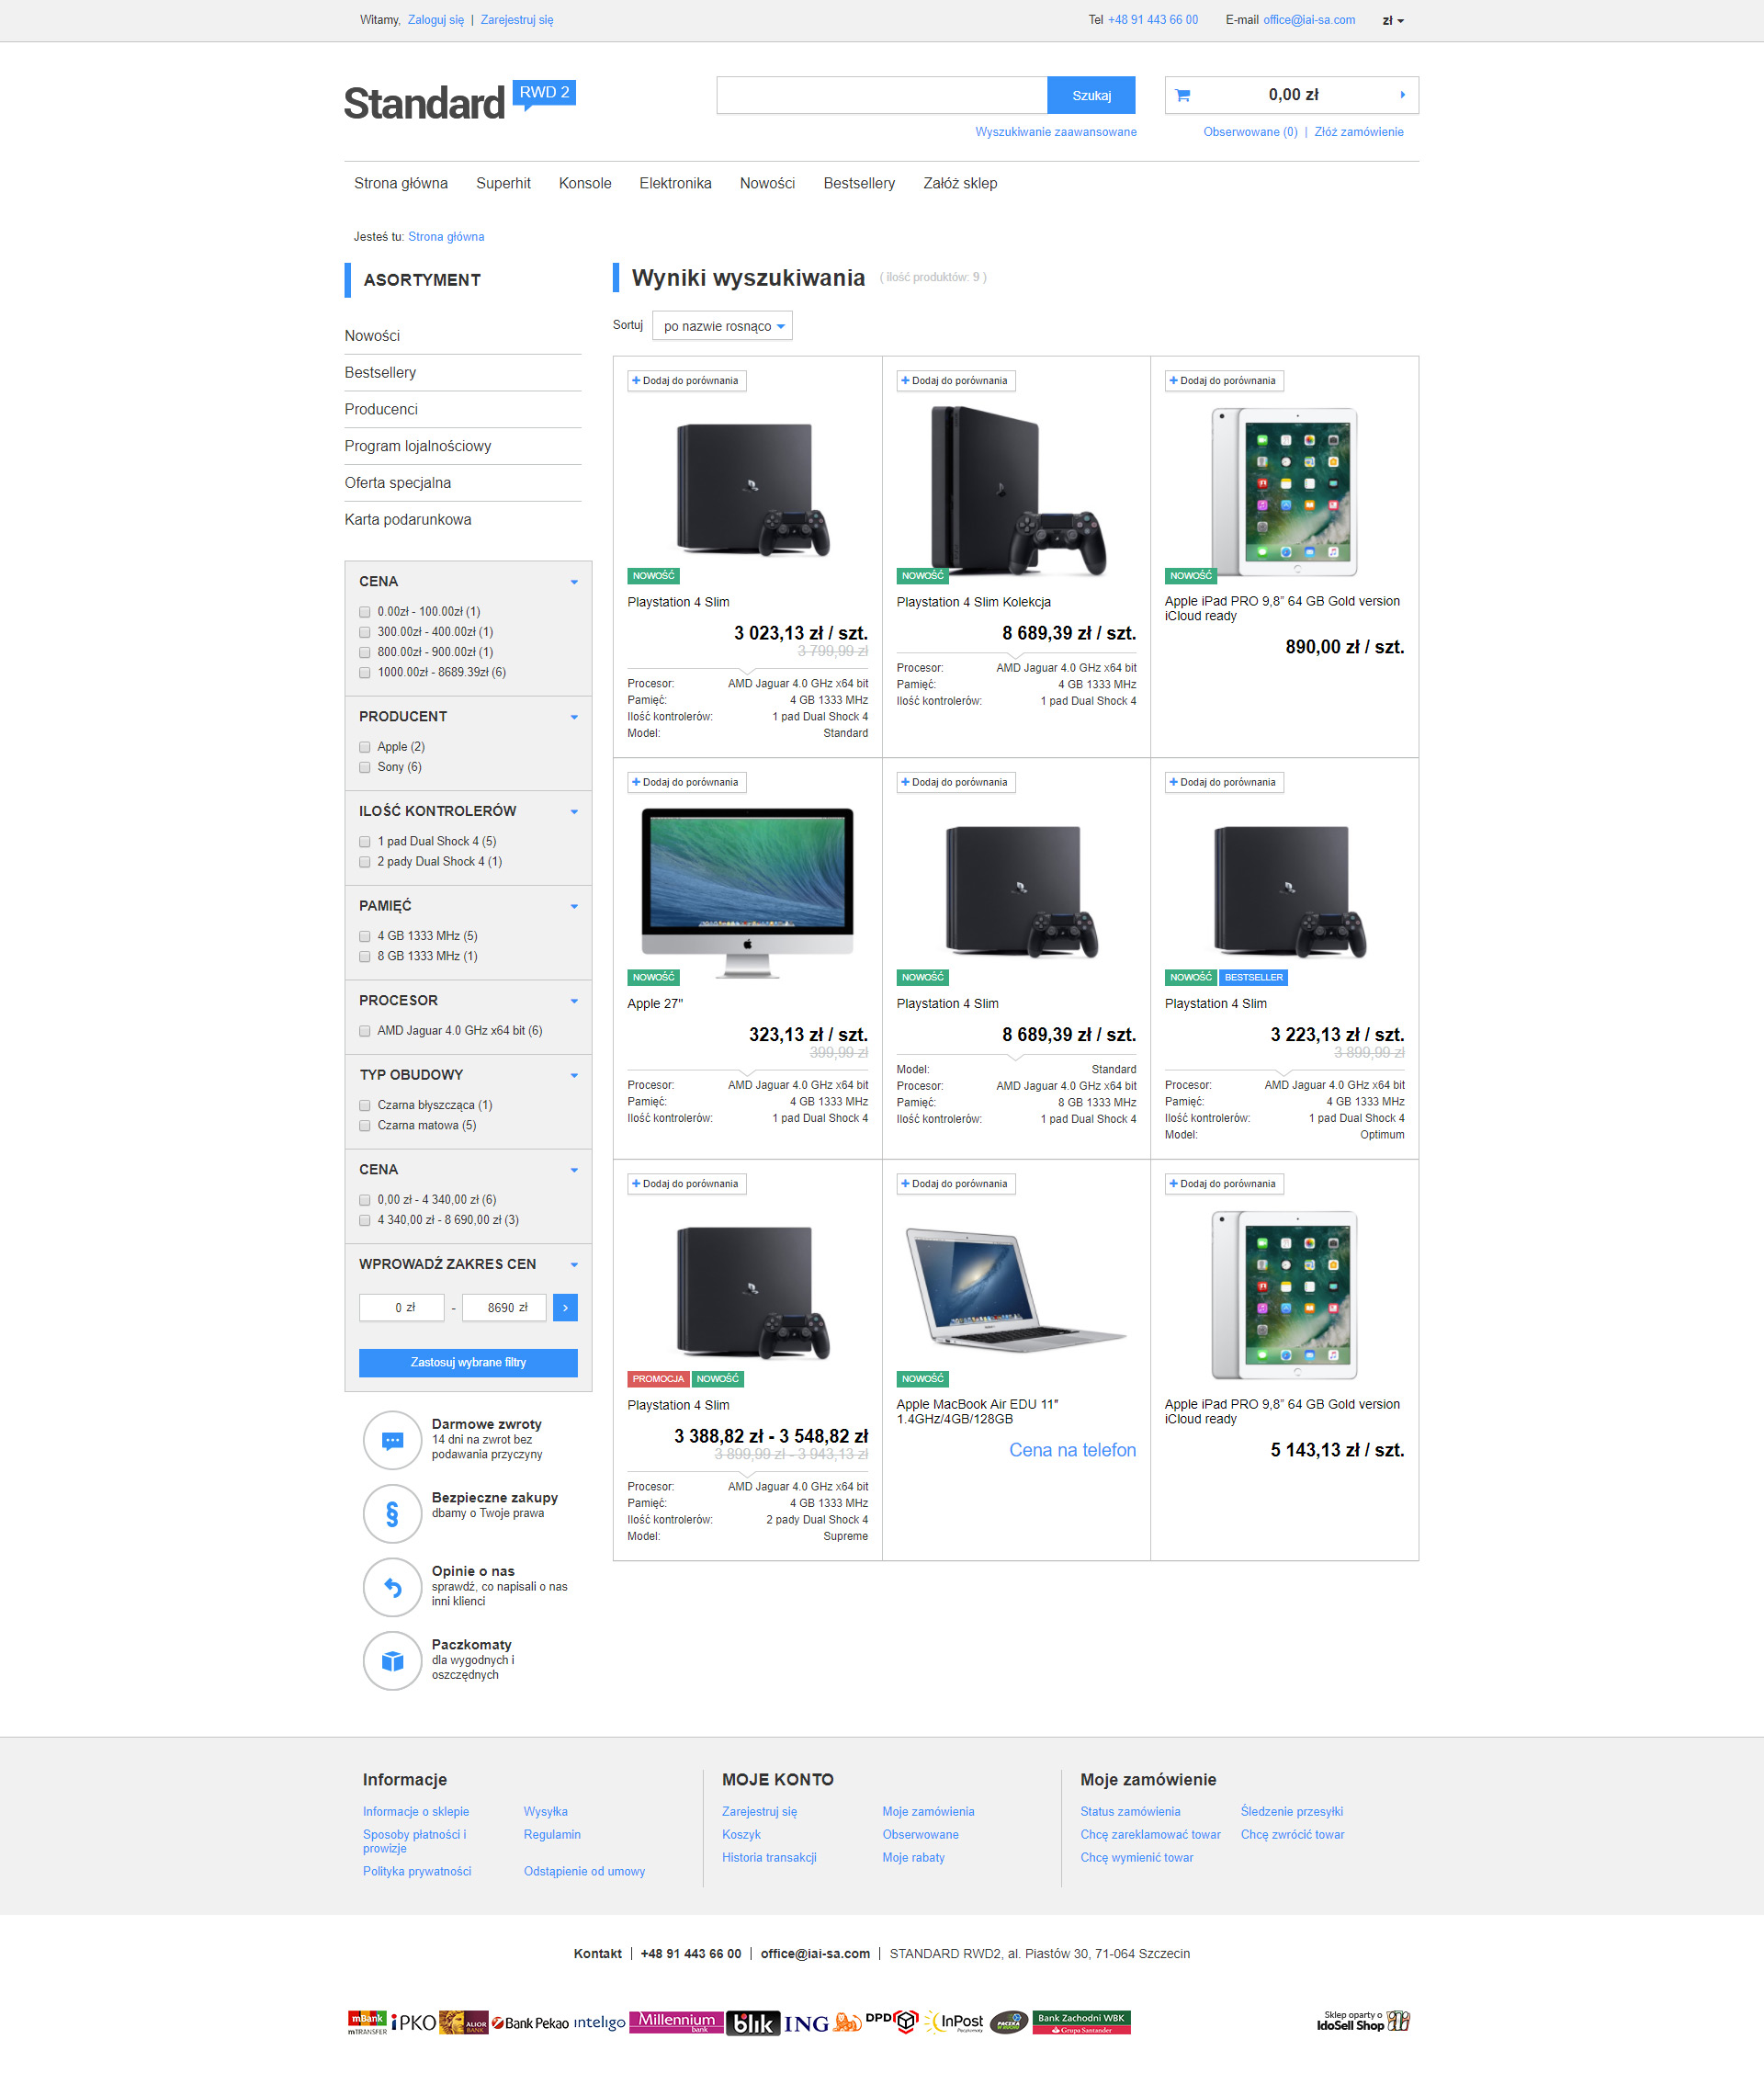1764x2073 pixels.
Task: Click the BLIK payment logo
Action: [752, 2023]
